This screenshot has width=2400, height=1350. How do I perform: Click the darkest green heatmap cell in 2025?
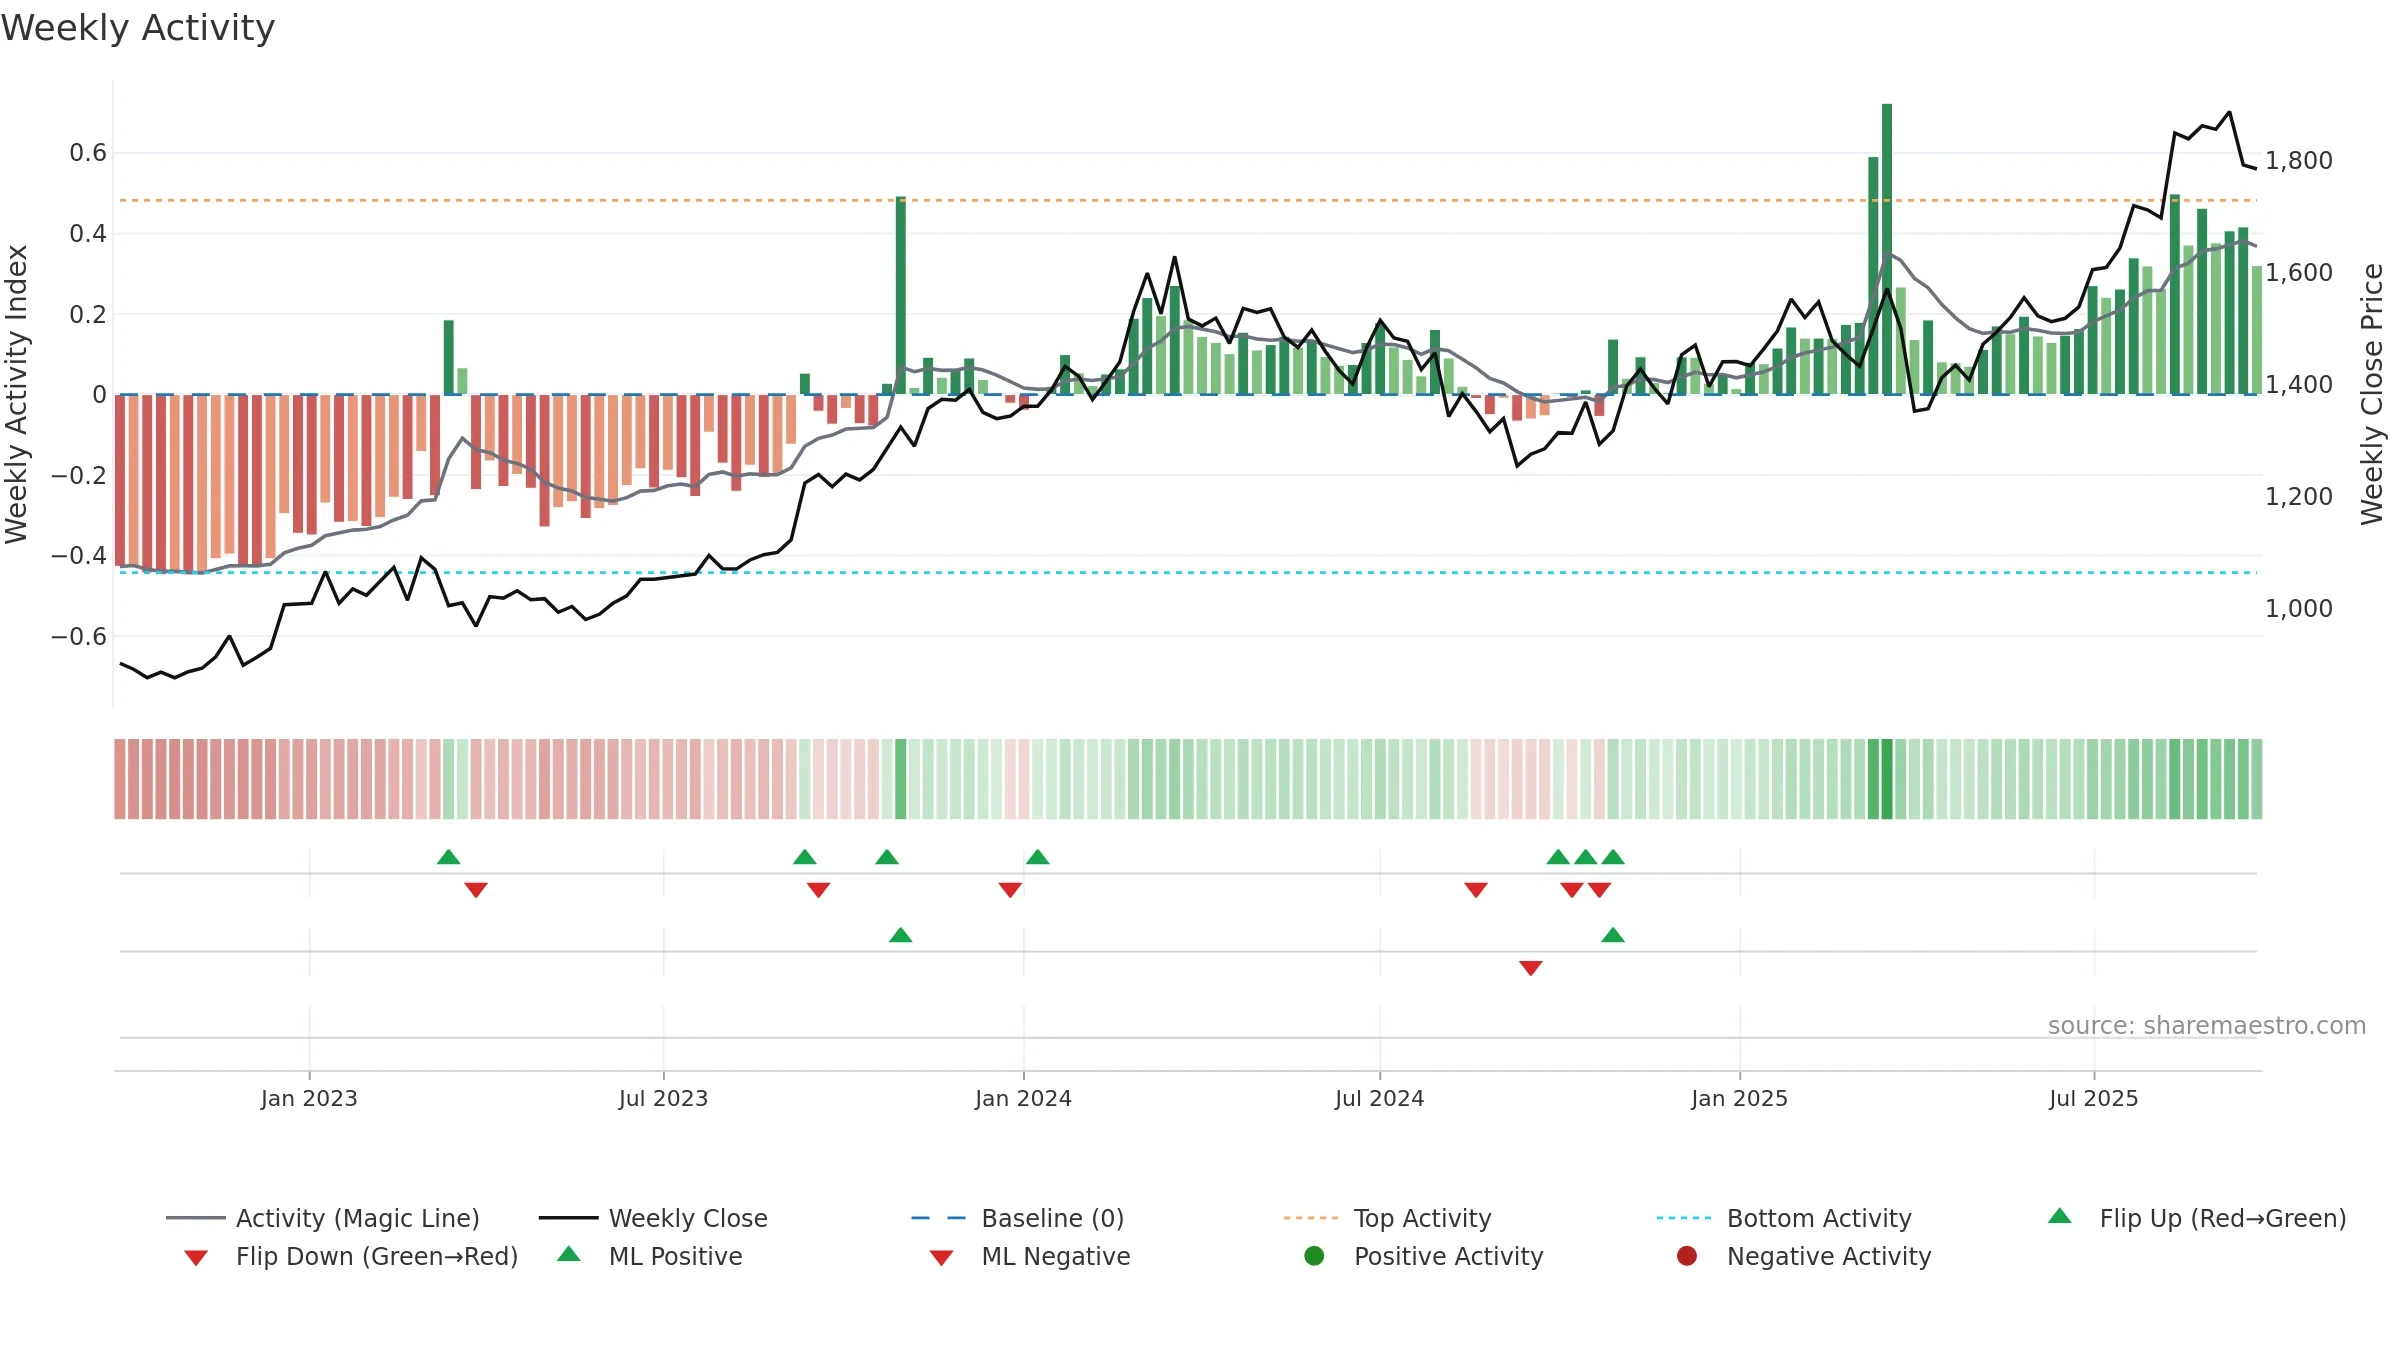(1887, 779)
